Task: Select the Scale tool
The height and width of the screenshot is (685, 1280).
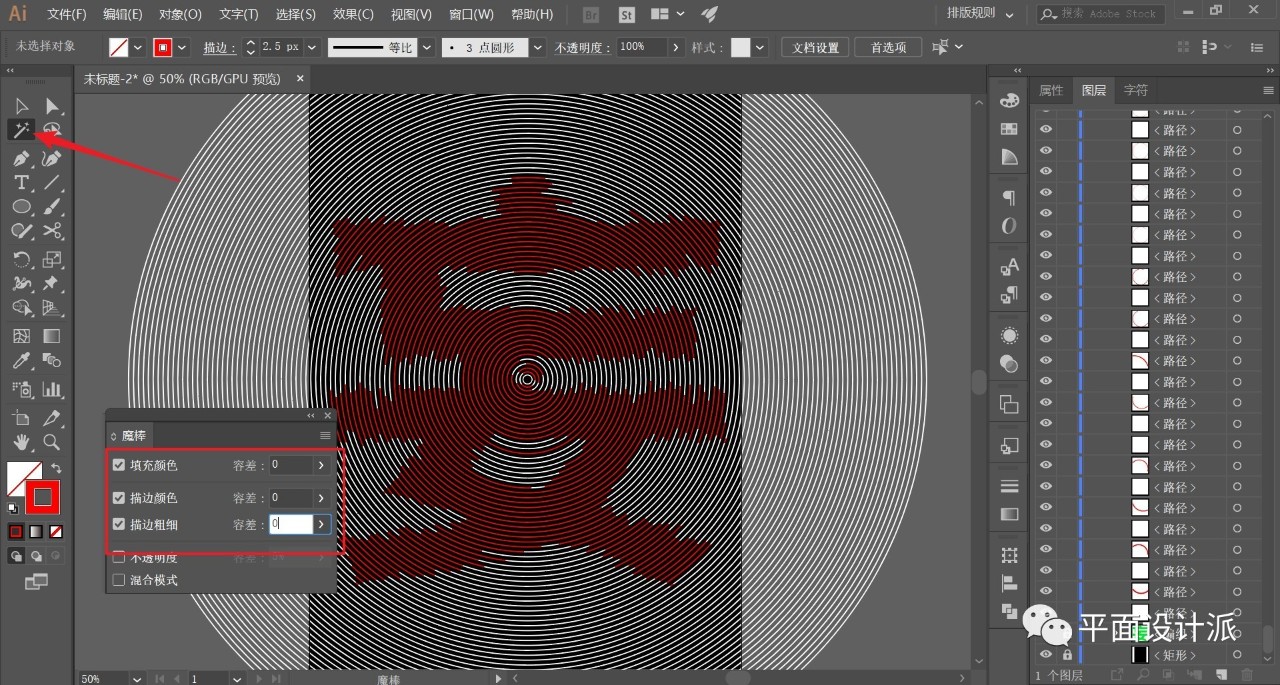Action: click(x=52, y=259)
